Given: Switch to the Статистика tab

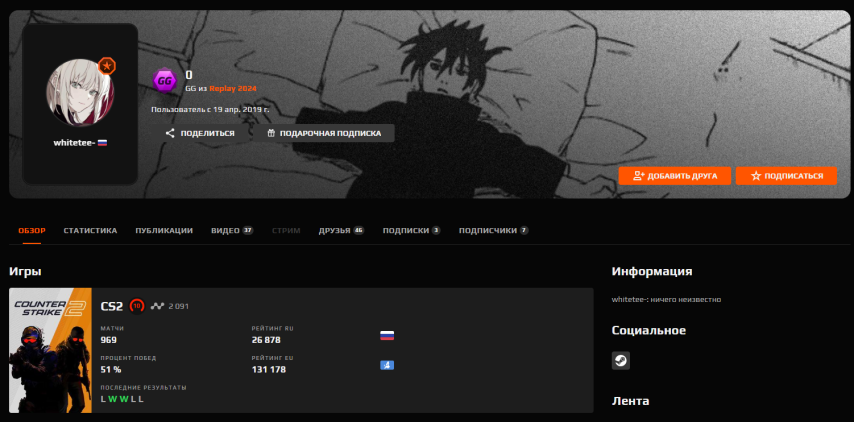Looking at the screenshot, I should (x=90, y=230).
